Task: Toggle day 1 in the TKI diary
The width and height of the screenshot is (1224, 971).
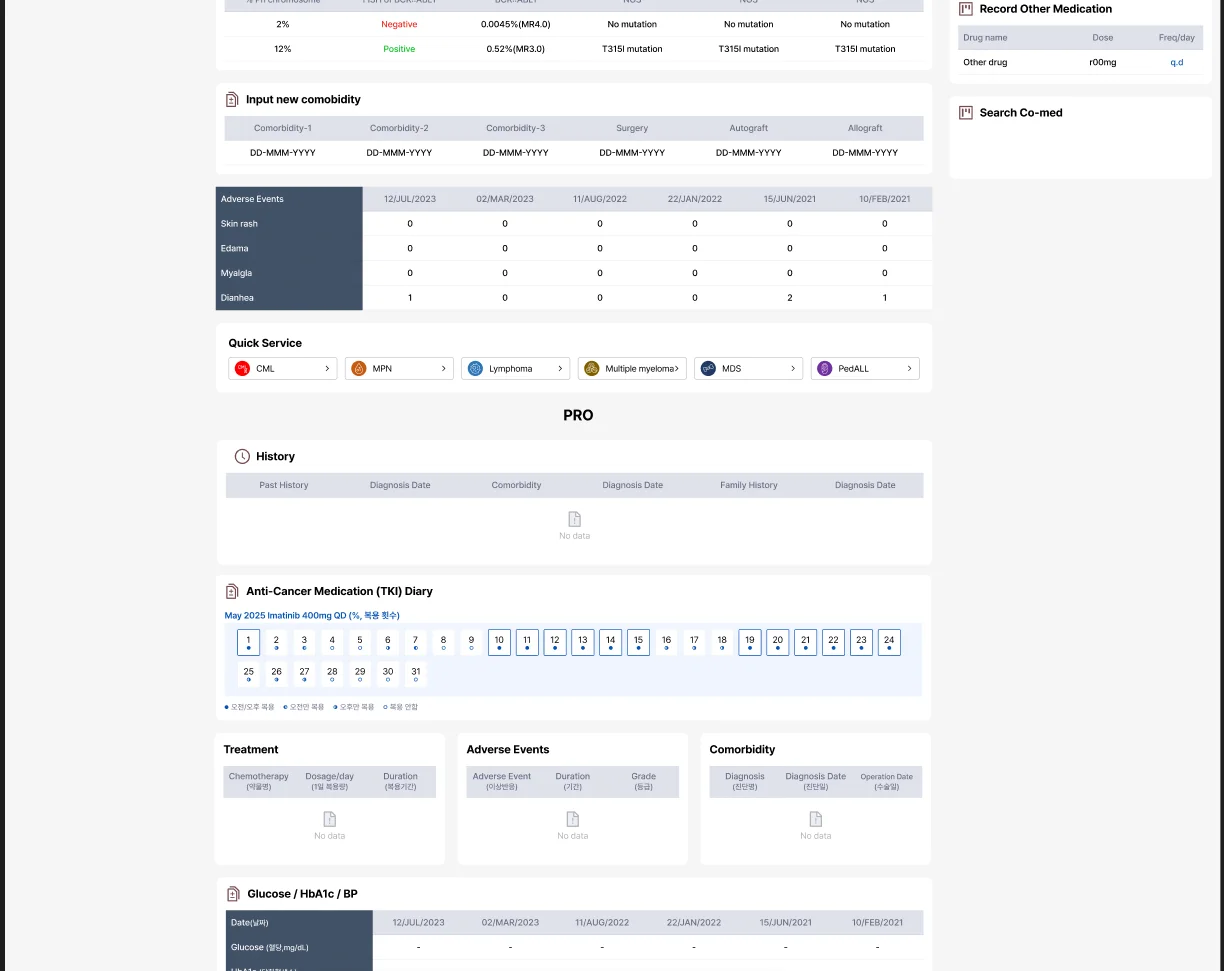Action: [x=248, y=642]
